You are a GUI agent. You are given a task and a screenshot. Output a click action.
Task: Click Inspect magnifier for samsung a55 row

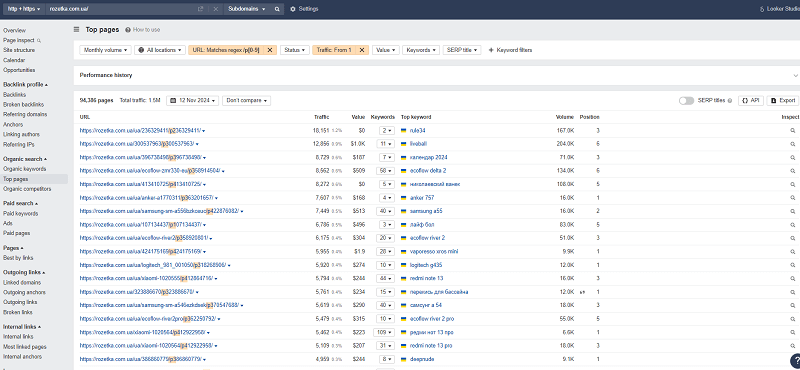[x=793, y=211]
